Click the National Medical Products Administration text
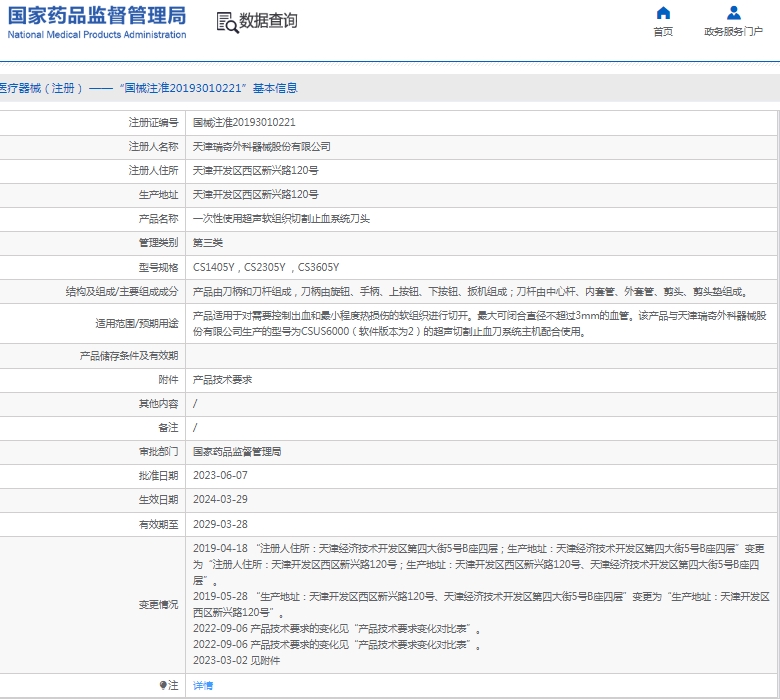This screenshot has width=780, height=700. [97, 35]
